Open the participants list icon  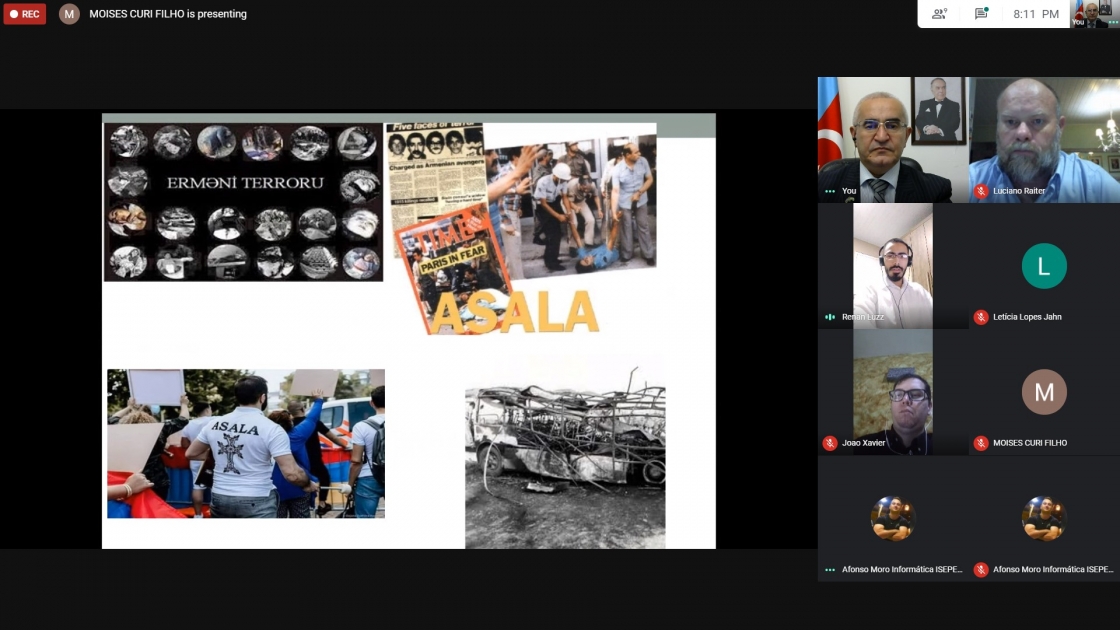939,14
